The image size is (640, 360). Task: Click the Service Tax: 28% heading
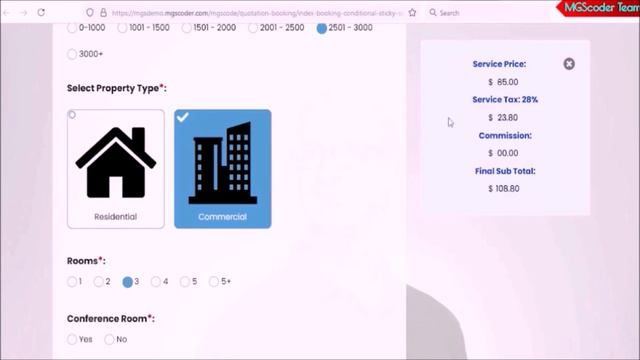(505, 100)
